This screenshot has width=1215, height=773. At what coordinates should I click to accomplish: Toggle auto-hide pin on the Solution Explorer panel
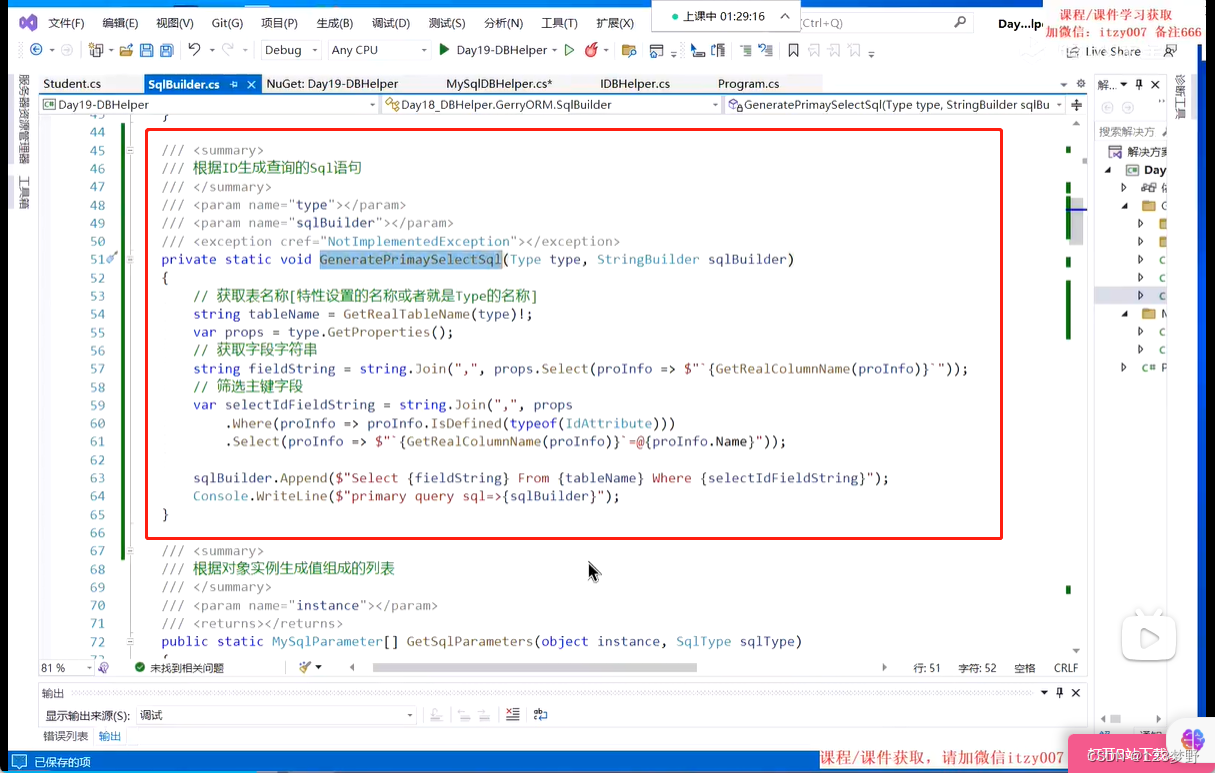click(1139, 84)
